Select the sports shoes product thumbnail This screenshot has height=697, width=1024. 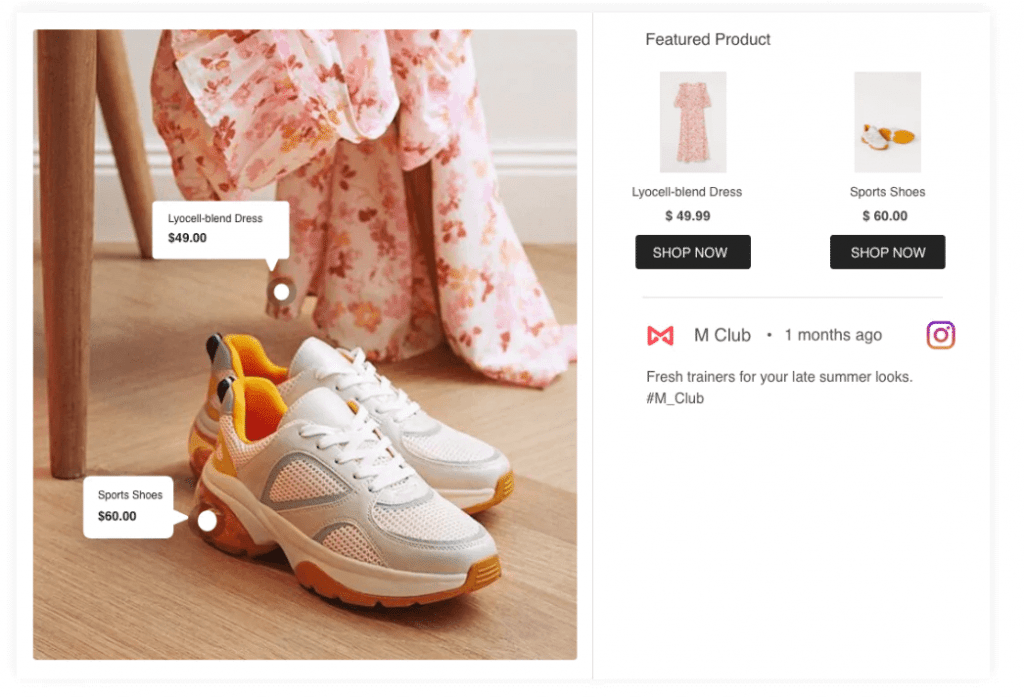pos(887,122)
